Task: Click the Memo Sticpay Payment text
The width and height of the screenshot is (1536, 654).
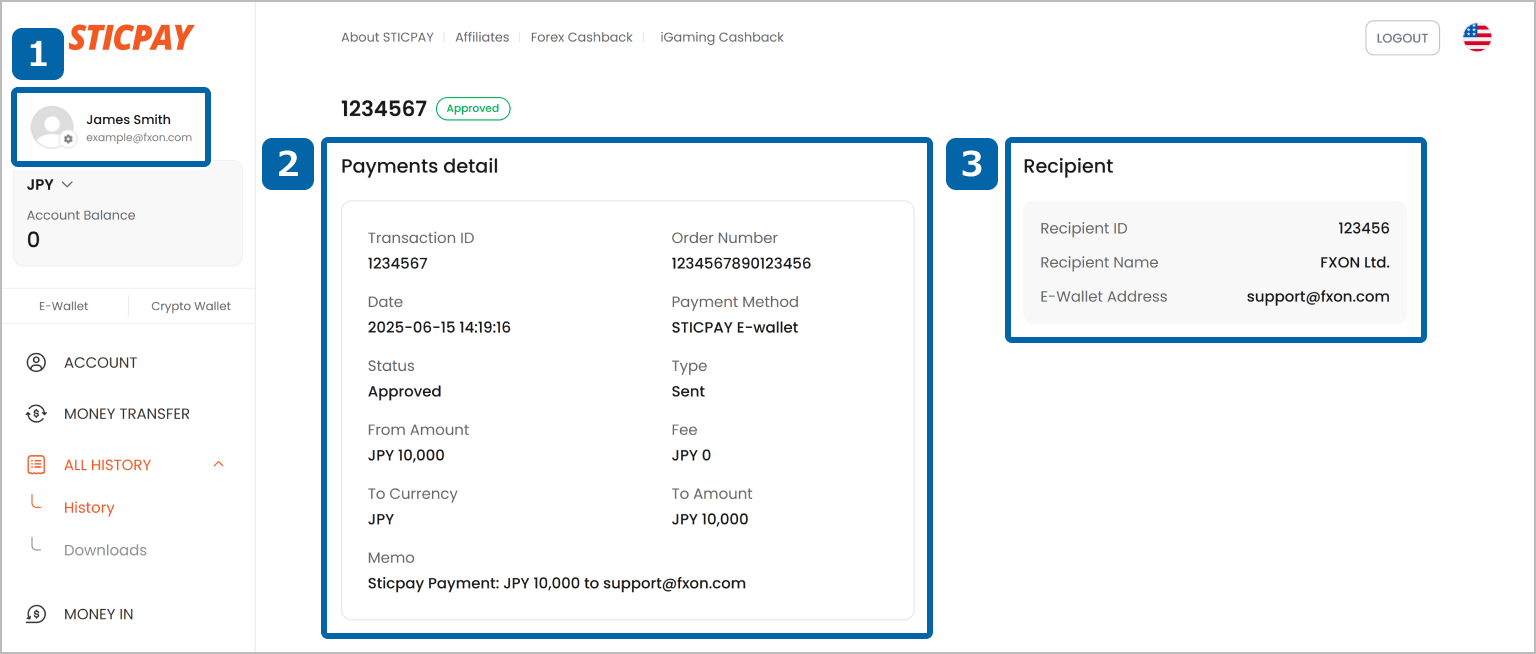Action: click(x=557, y=583)
